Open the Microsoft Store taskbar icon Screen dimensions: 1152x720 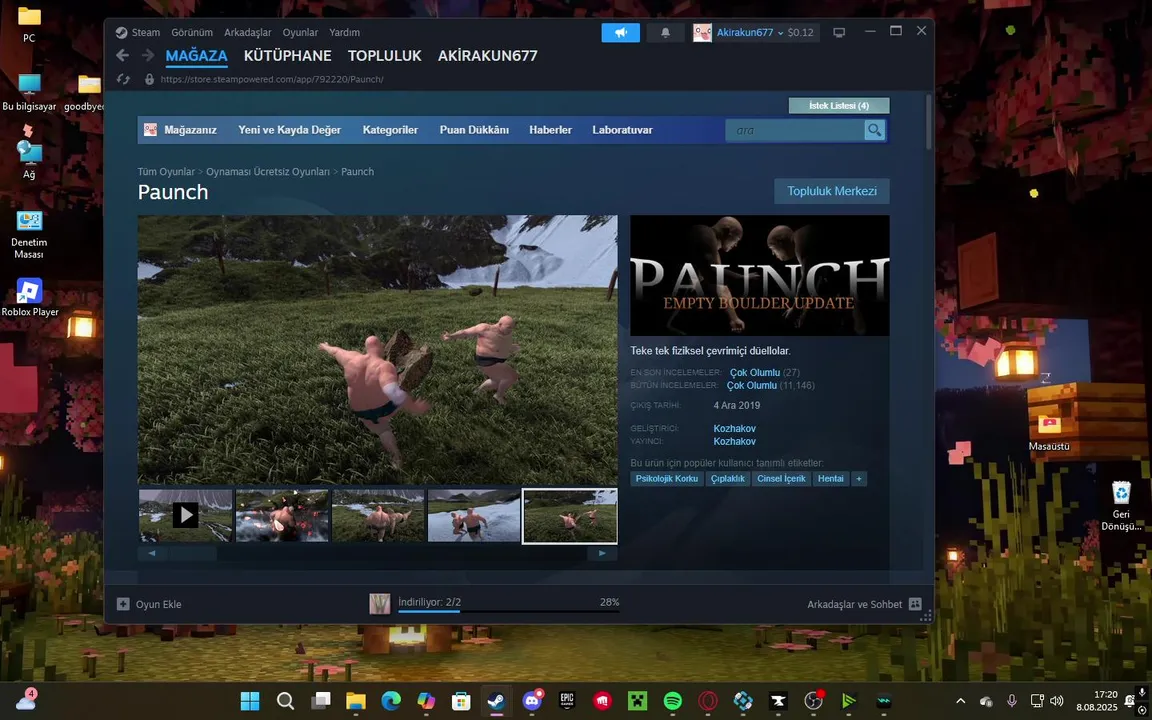tap(461, 701)
